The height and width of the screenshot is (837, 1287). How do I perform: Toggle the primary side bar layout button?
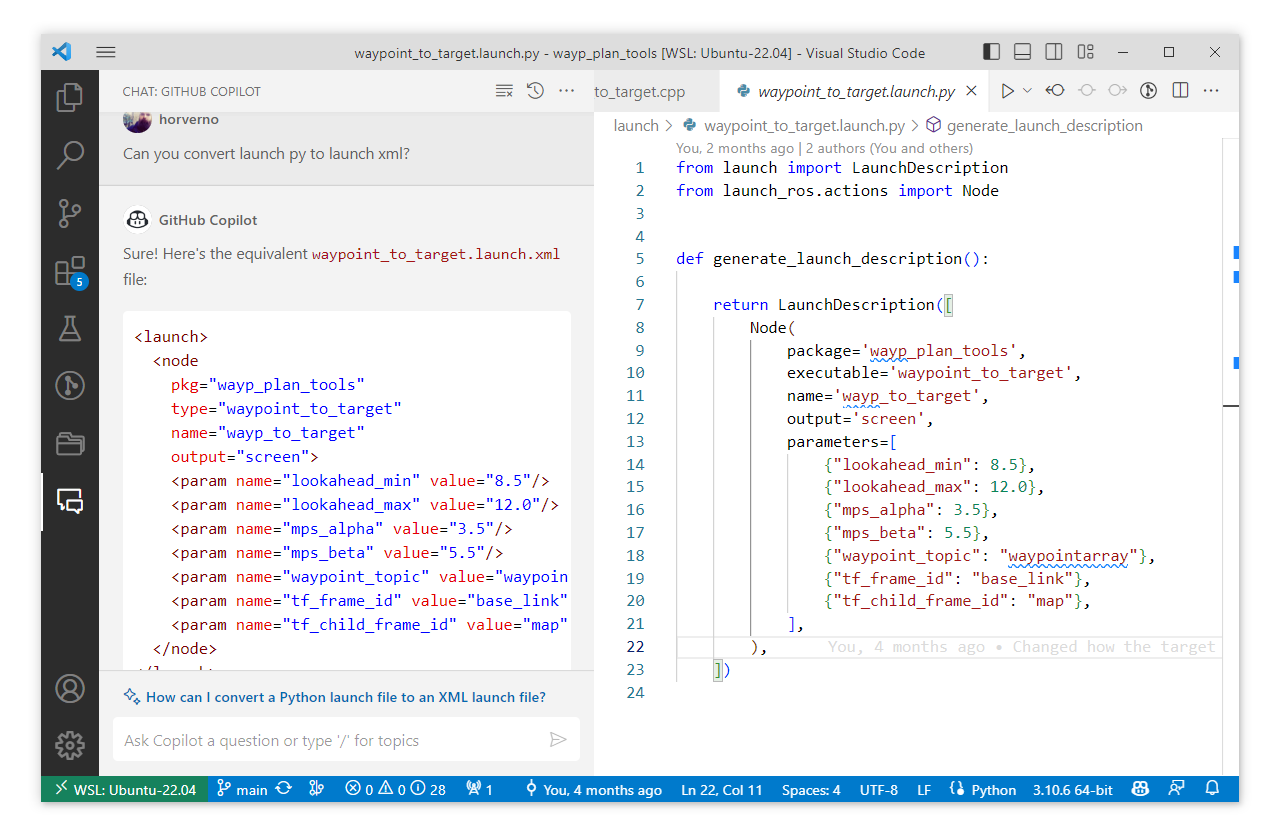point(991,52)
